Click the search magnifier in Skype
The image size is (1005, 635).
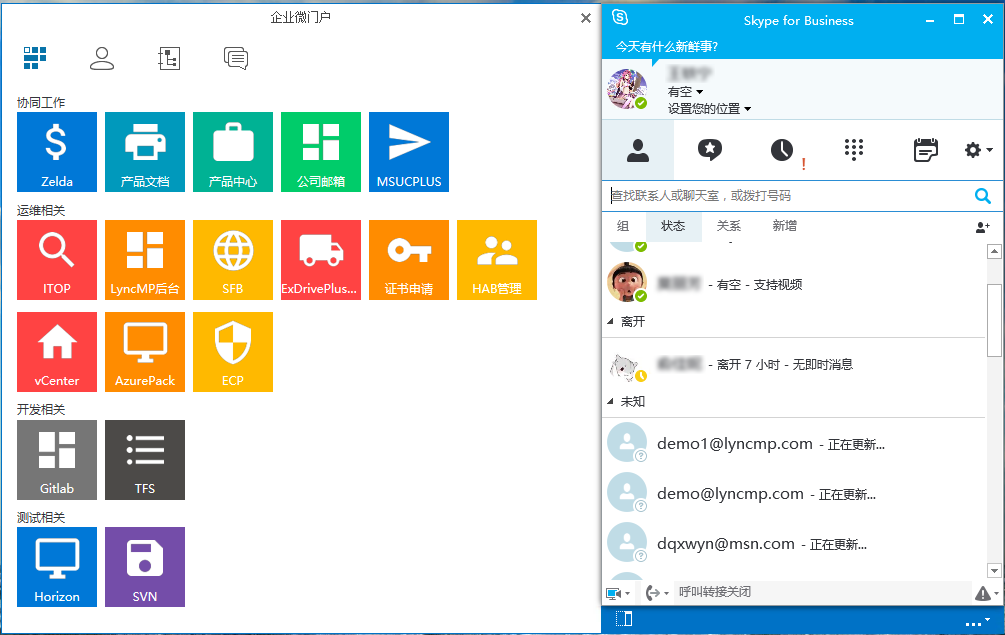coord(983,195)
